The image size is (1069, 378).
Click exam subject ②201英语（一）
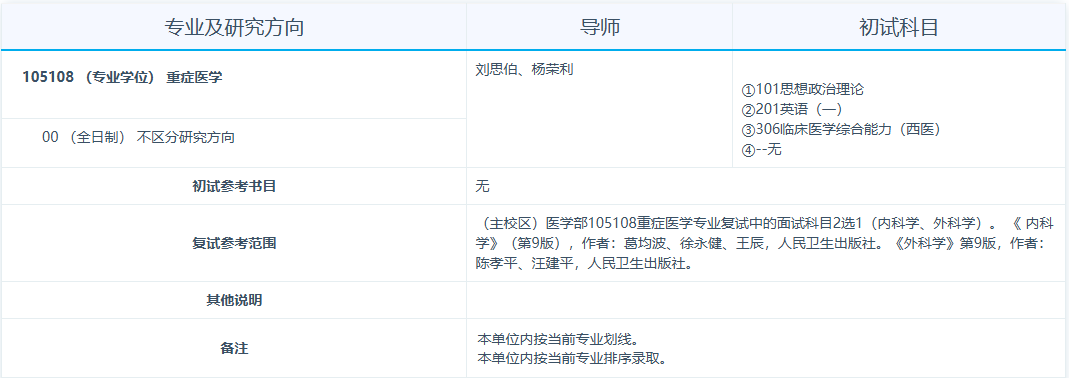[x=792, y=109]
